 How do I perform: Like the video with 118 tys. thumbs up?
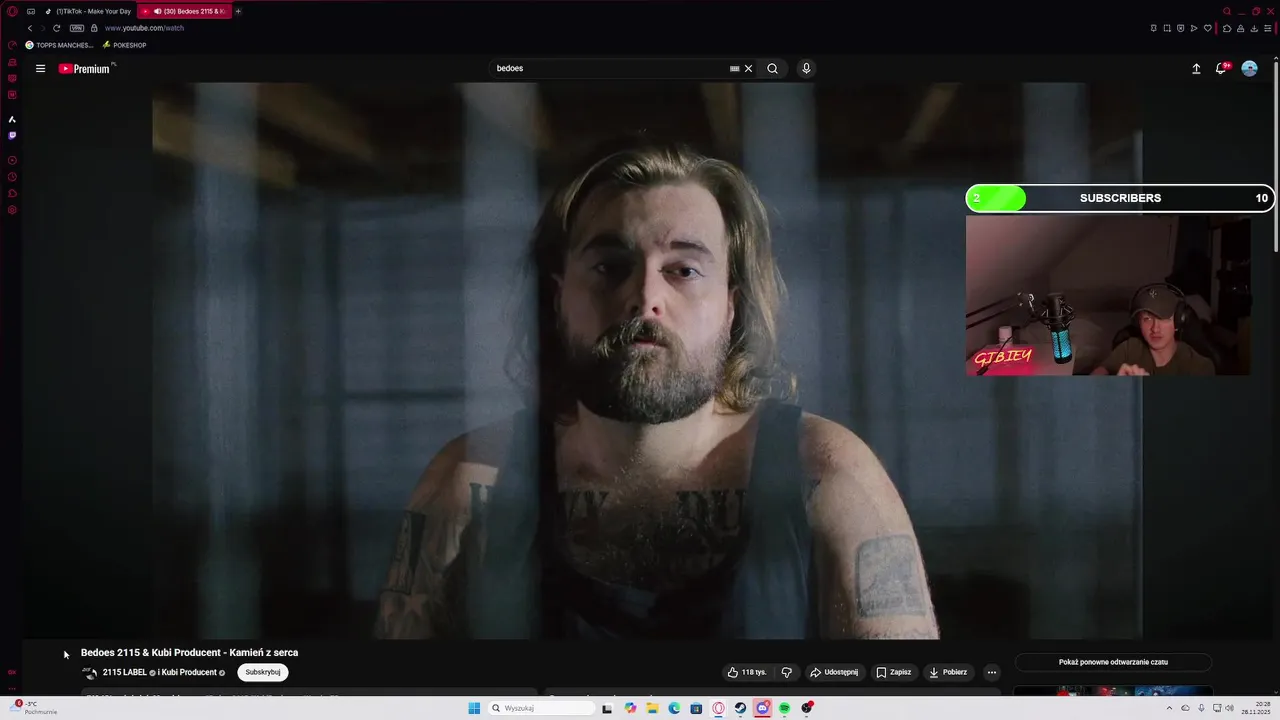pos(747,672)
